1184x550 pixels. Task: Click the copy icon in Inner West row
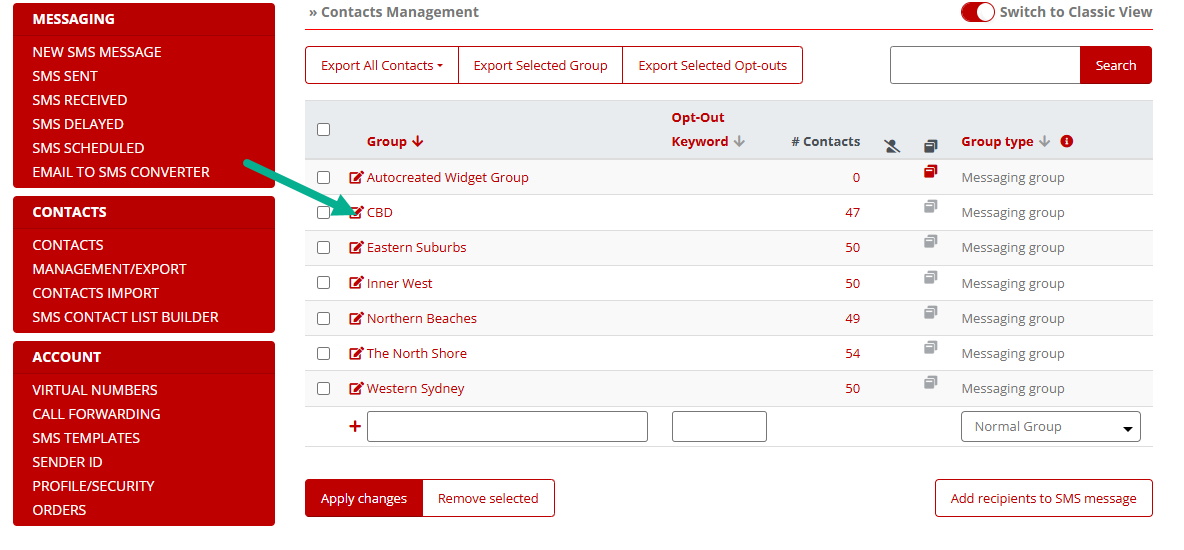[931, 277]
